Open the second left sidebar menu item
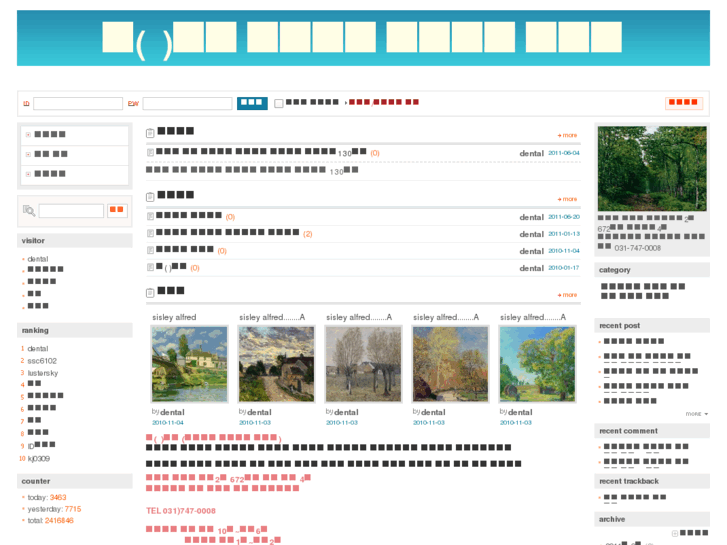The width and height of the screenshot is (727, 545). pyautogui.click(x=51, y=154)
